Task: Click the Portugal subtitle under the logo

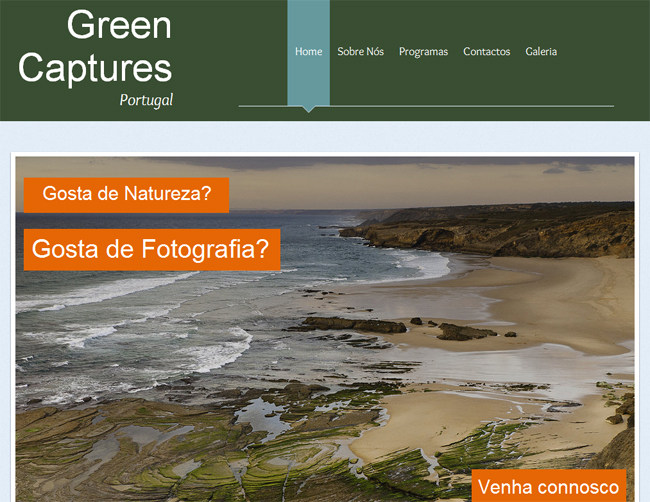Action: [x=146, y=100]
